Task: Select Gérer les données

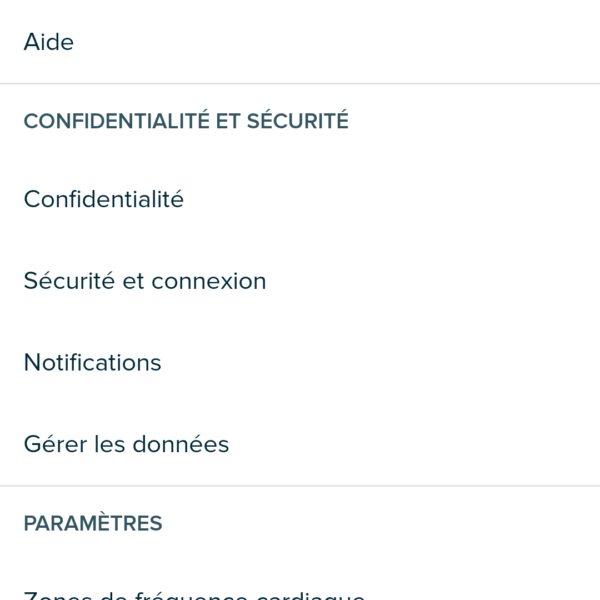Action: tap(126, 444)
